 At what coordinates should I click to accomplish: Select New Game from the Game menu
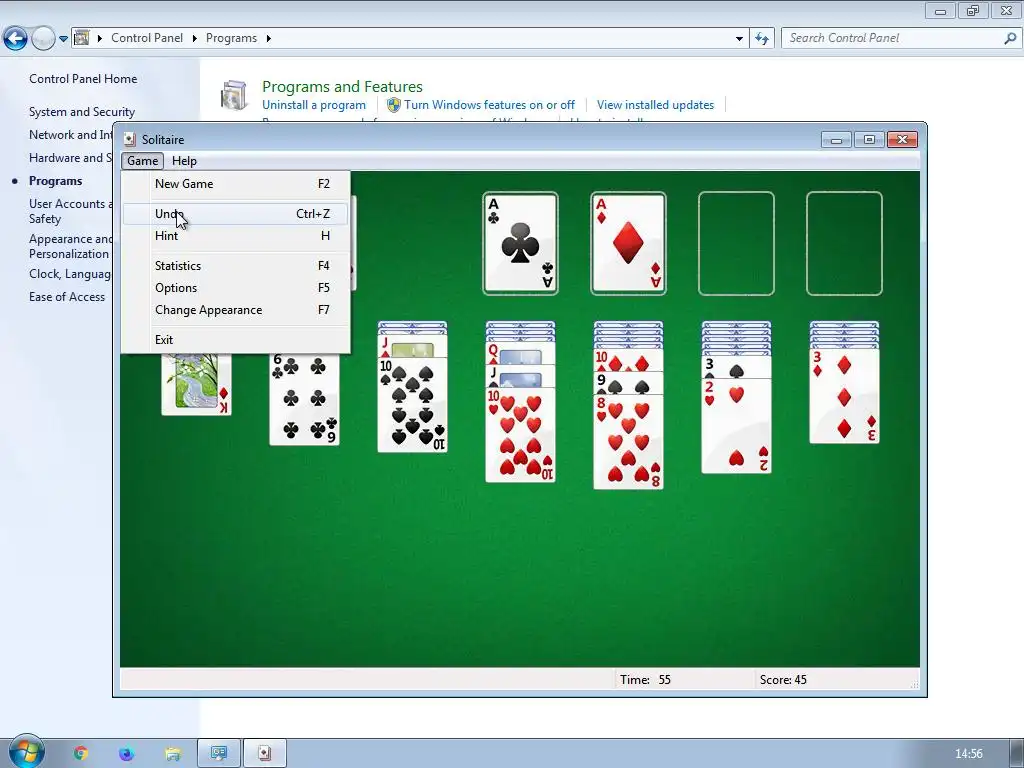[x=235, y=184]
